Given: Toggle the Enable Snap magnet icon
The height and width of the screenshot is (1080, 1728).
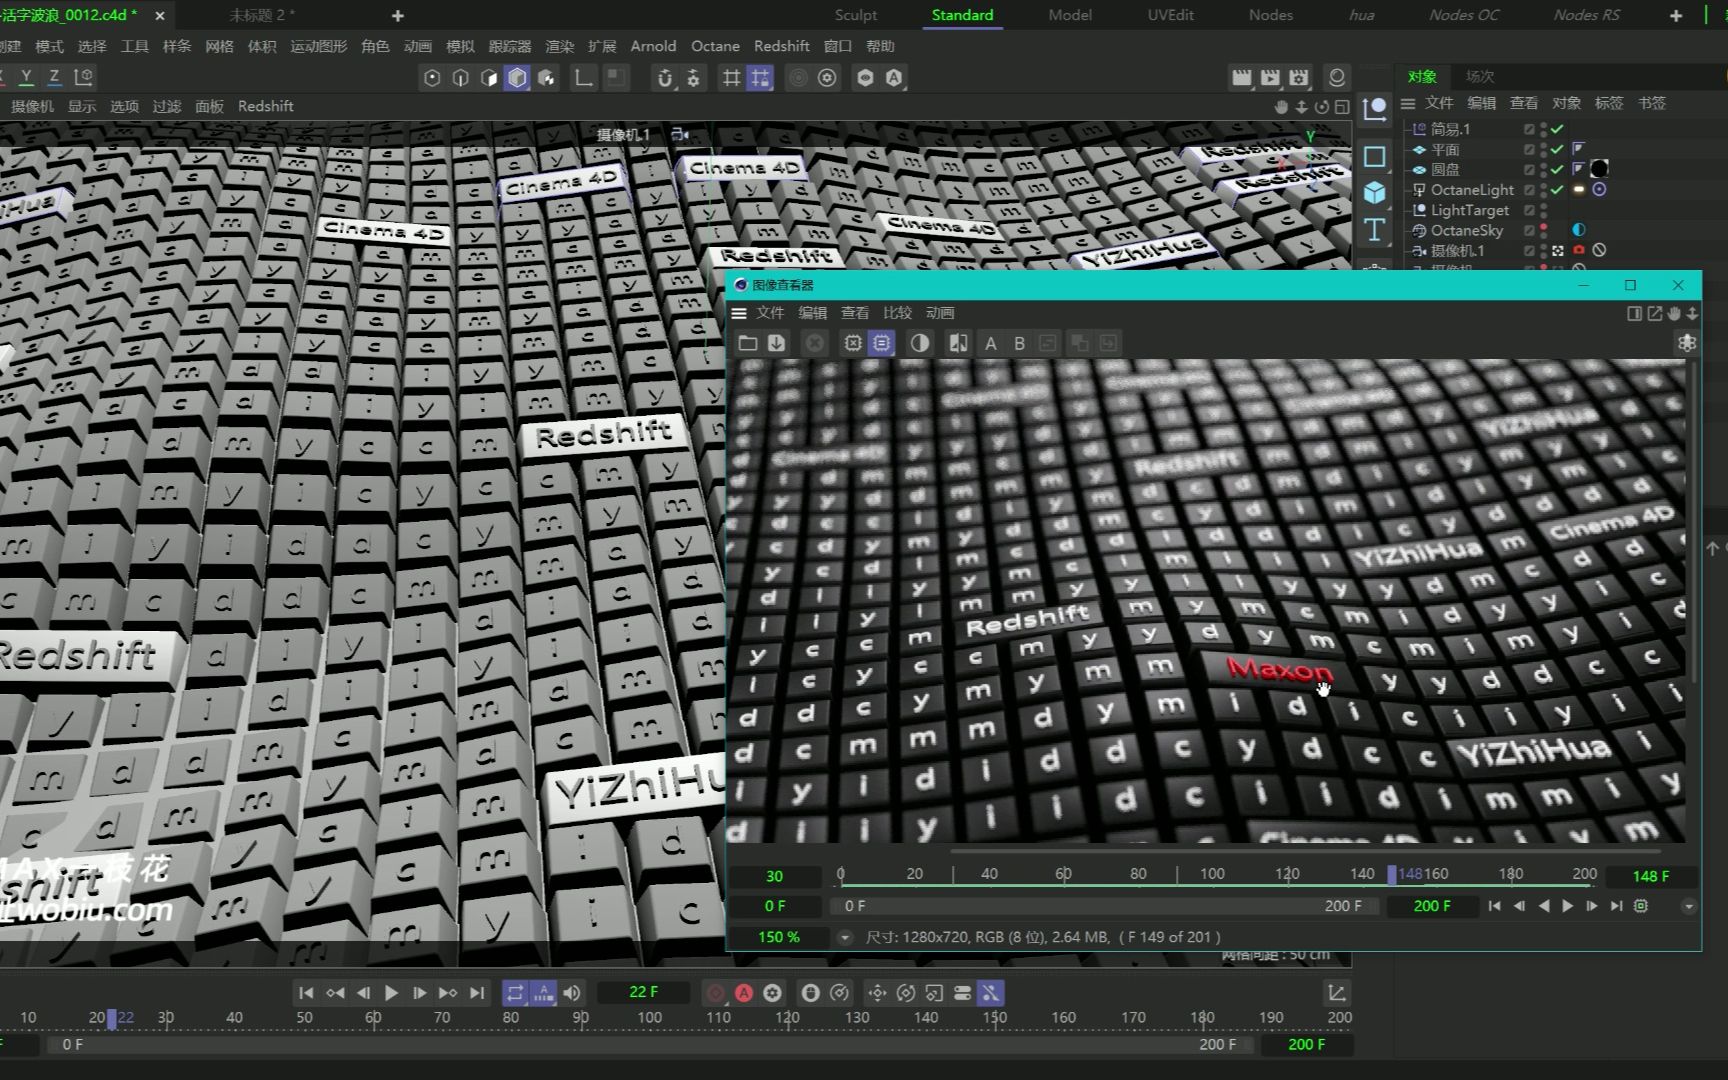Looking at the screenshot, I should 665,78.
